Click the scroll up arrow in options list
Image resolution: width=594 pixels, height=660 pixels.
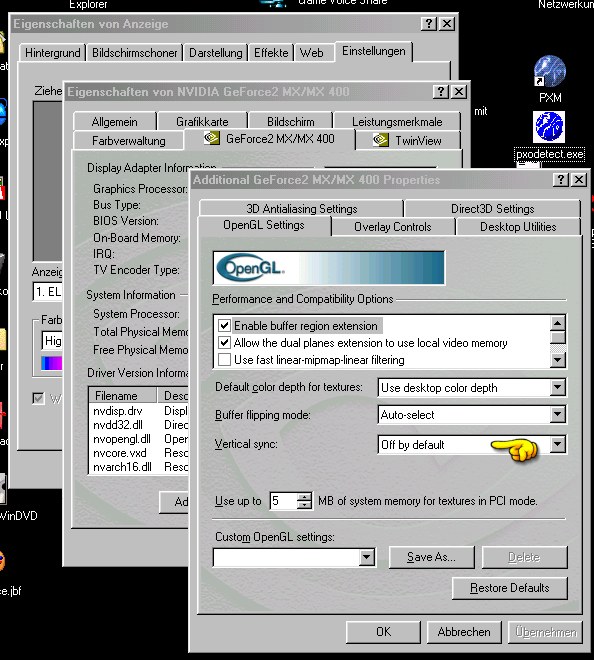[x=557, y=323]
